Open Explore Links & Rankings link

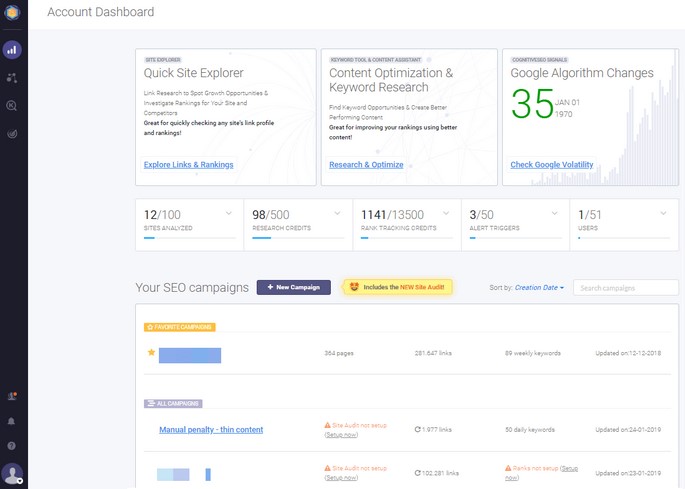tap(189, 165)
